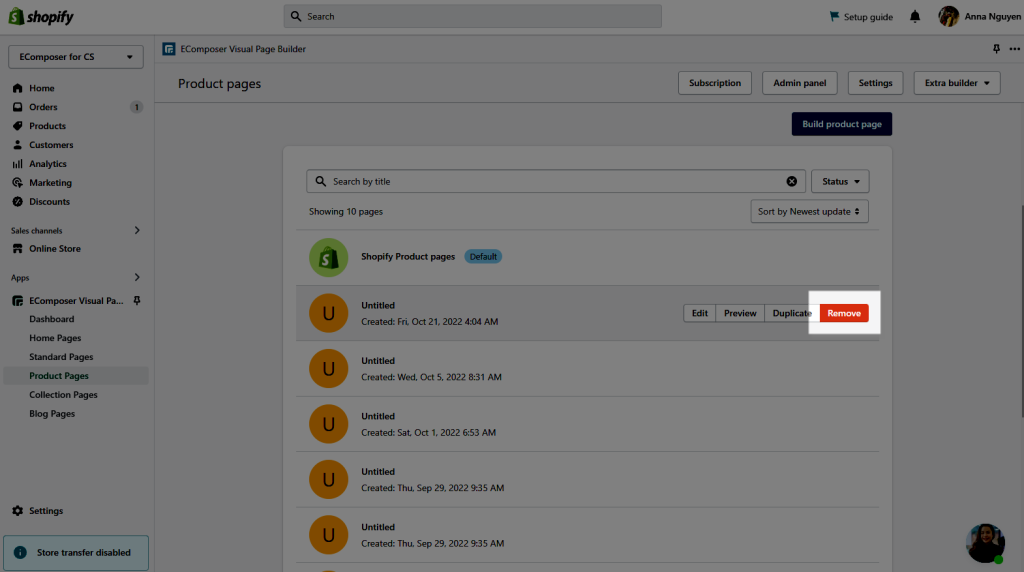Click the EComposer app icon in sidebar
Viewport: 1024px width, 572px height.
click(x=18, y=301)
